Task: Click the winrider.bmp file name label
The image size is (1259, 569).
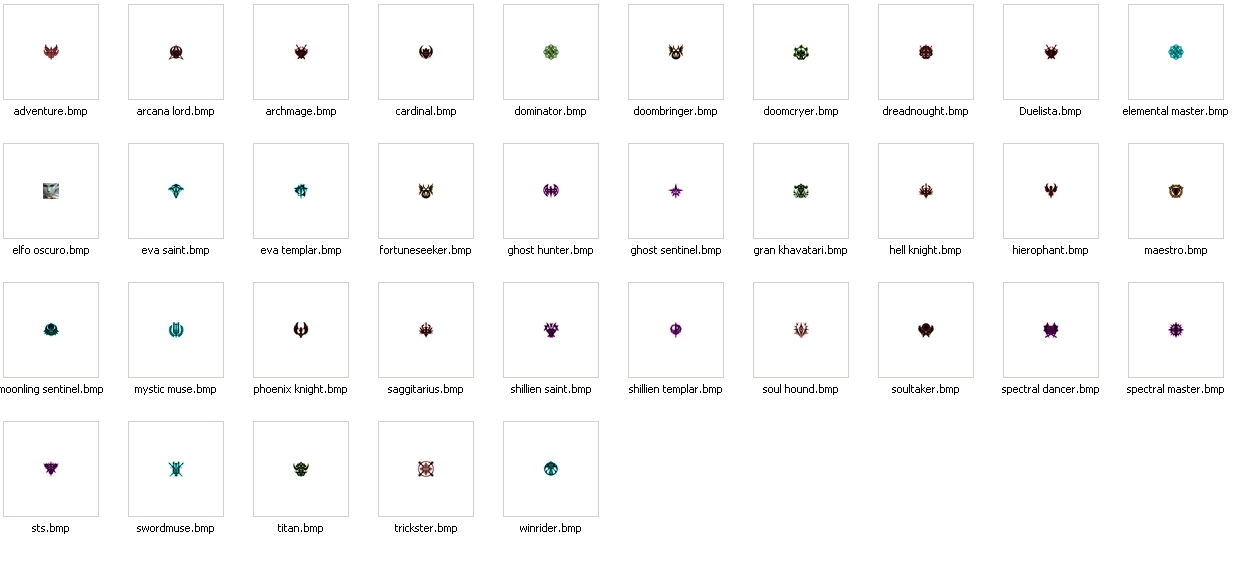Action: click(x=551, y=528)
